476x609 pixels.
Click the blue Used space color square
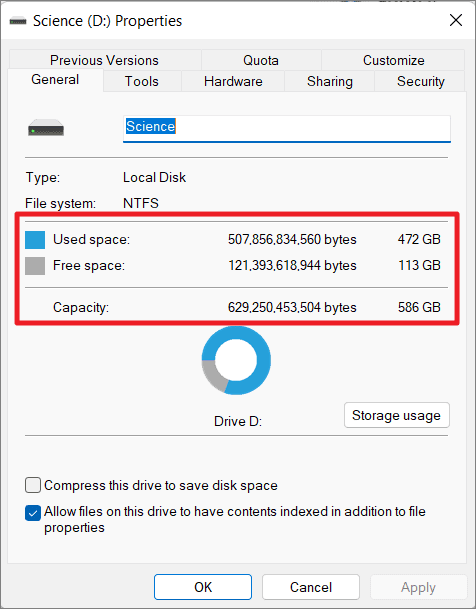35,240
